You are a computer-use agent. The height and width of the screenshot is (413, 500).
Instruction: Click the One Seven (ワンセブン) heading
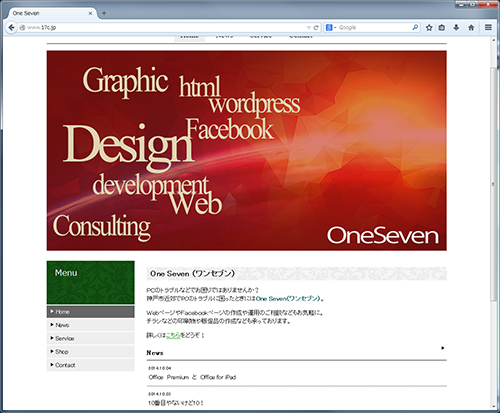click(x=192, y=274)
